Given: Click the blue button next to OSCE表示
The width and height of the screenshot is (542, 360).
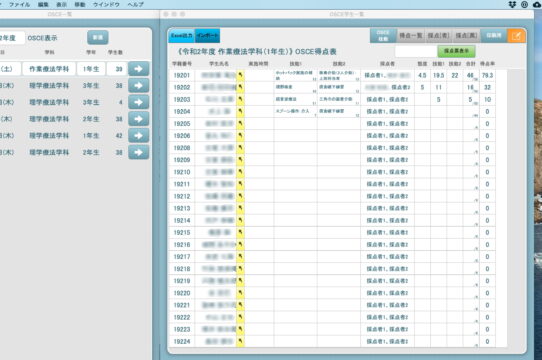Looking at the screenshot, I should coord(98,37).
